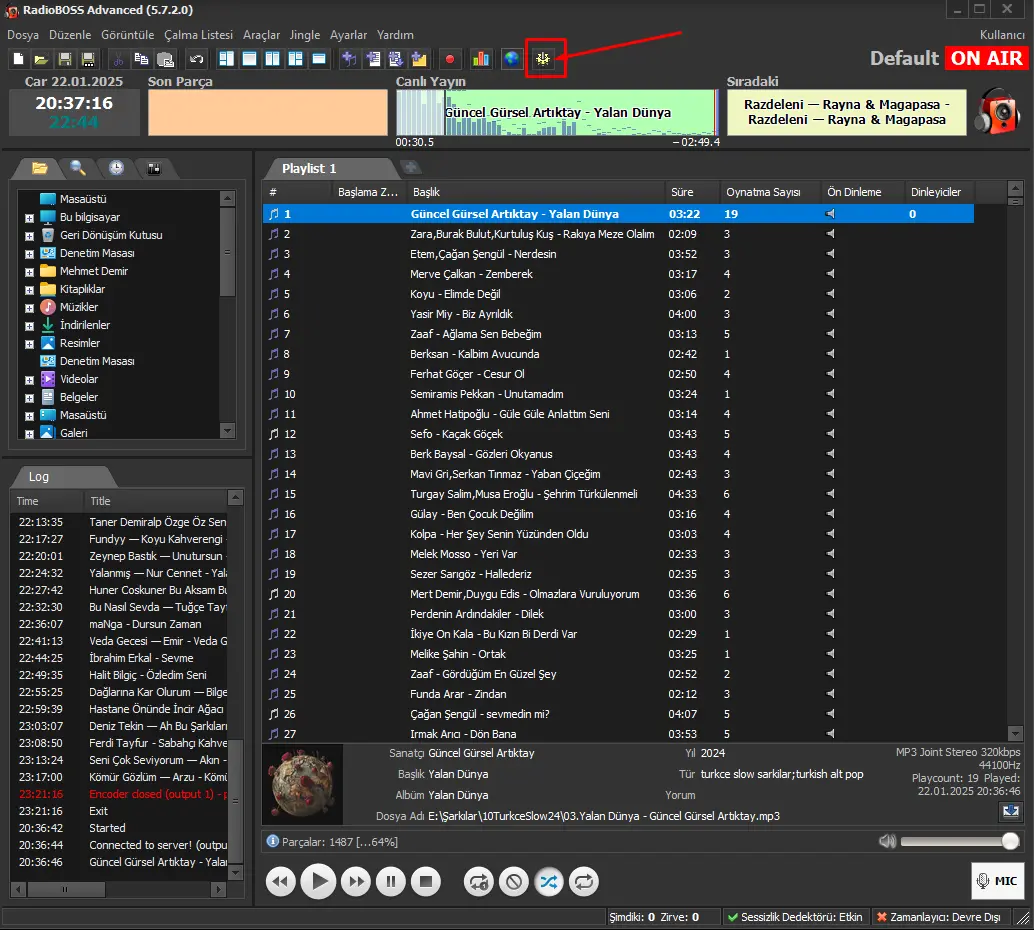This screenshot has width=1034, height=930.
Task: Expand Bu bilgisayar tree node
Action: click(x=29, y=218)
